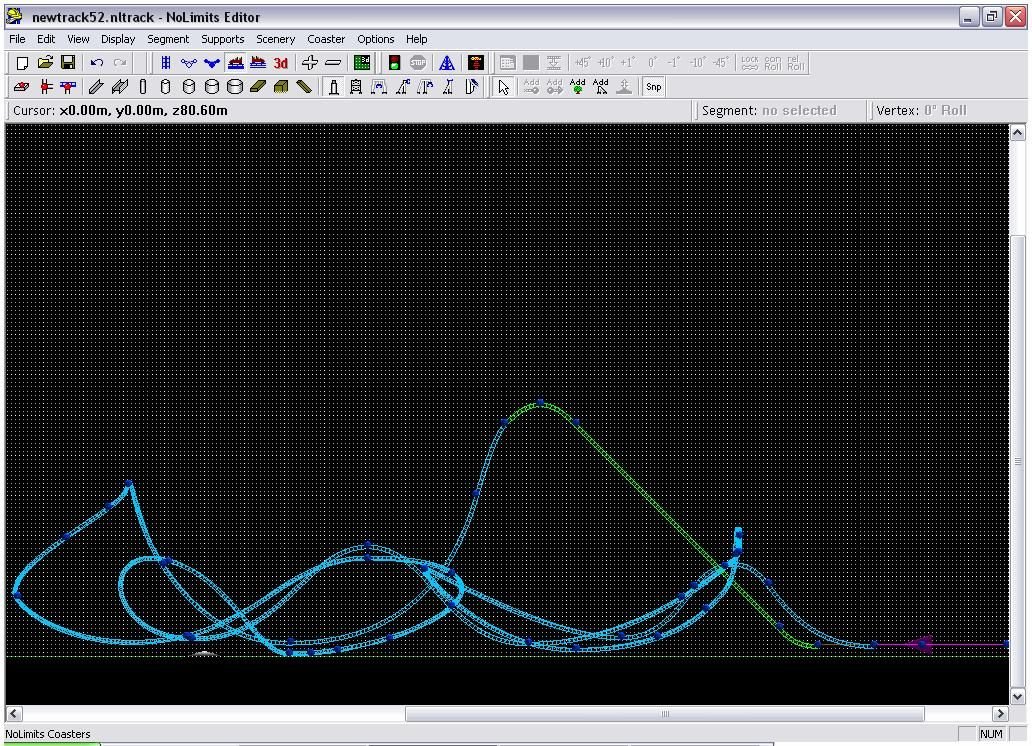Select the diagonal wooden plank icon
1032x746 pixels.
[x=304, y=86]
